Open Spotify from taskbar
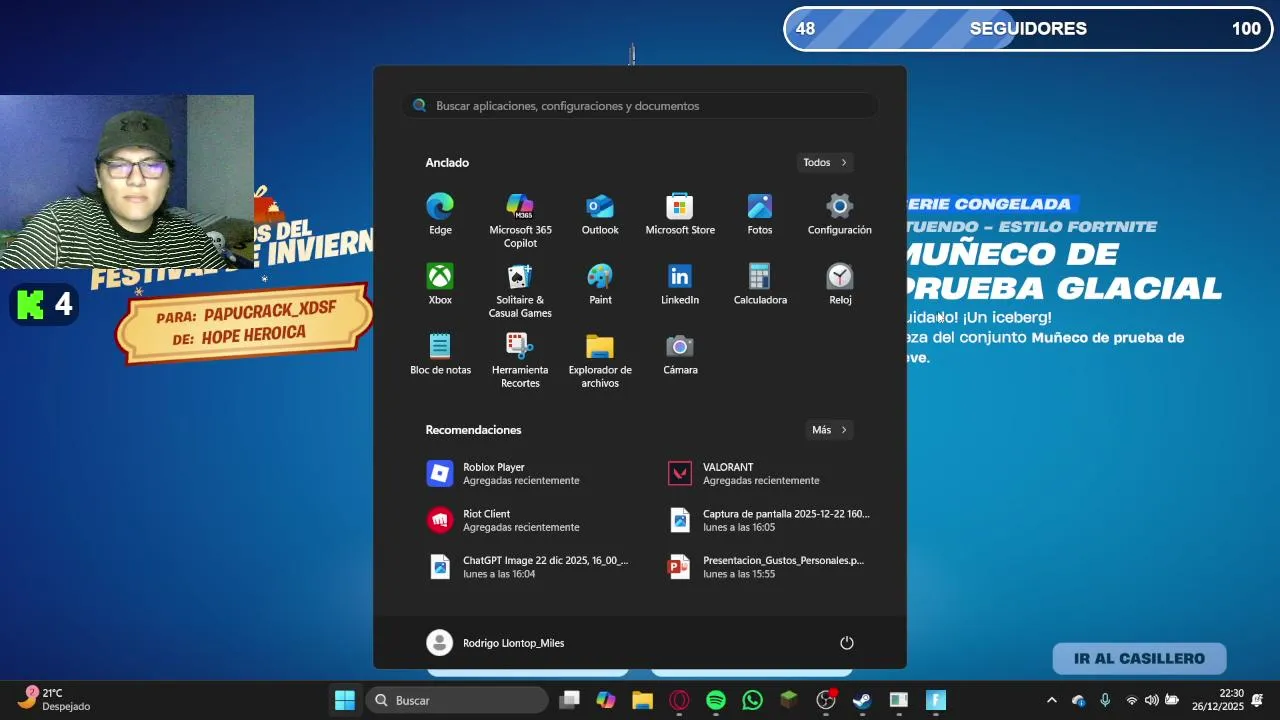Screen dimensions: 1280x720 (716, 700)
